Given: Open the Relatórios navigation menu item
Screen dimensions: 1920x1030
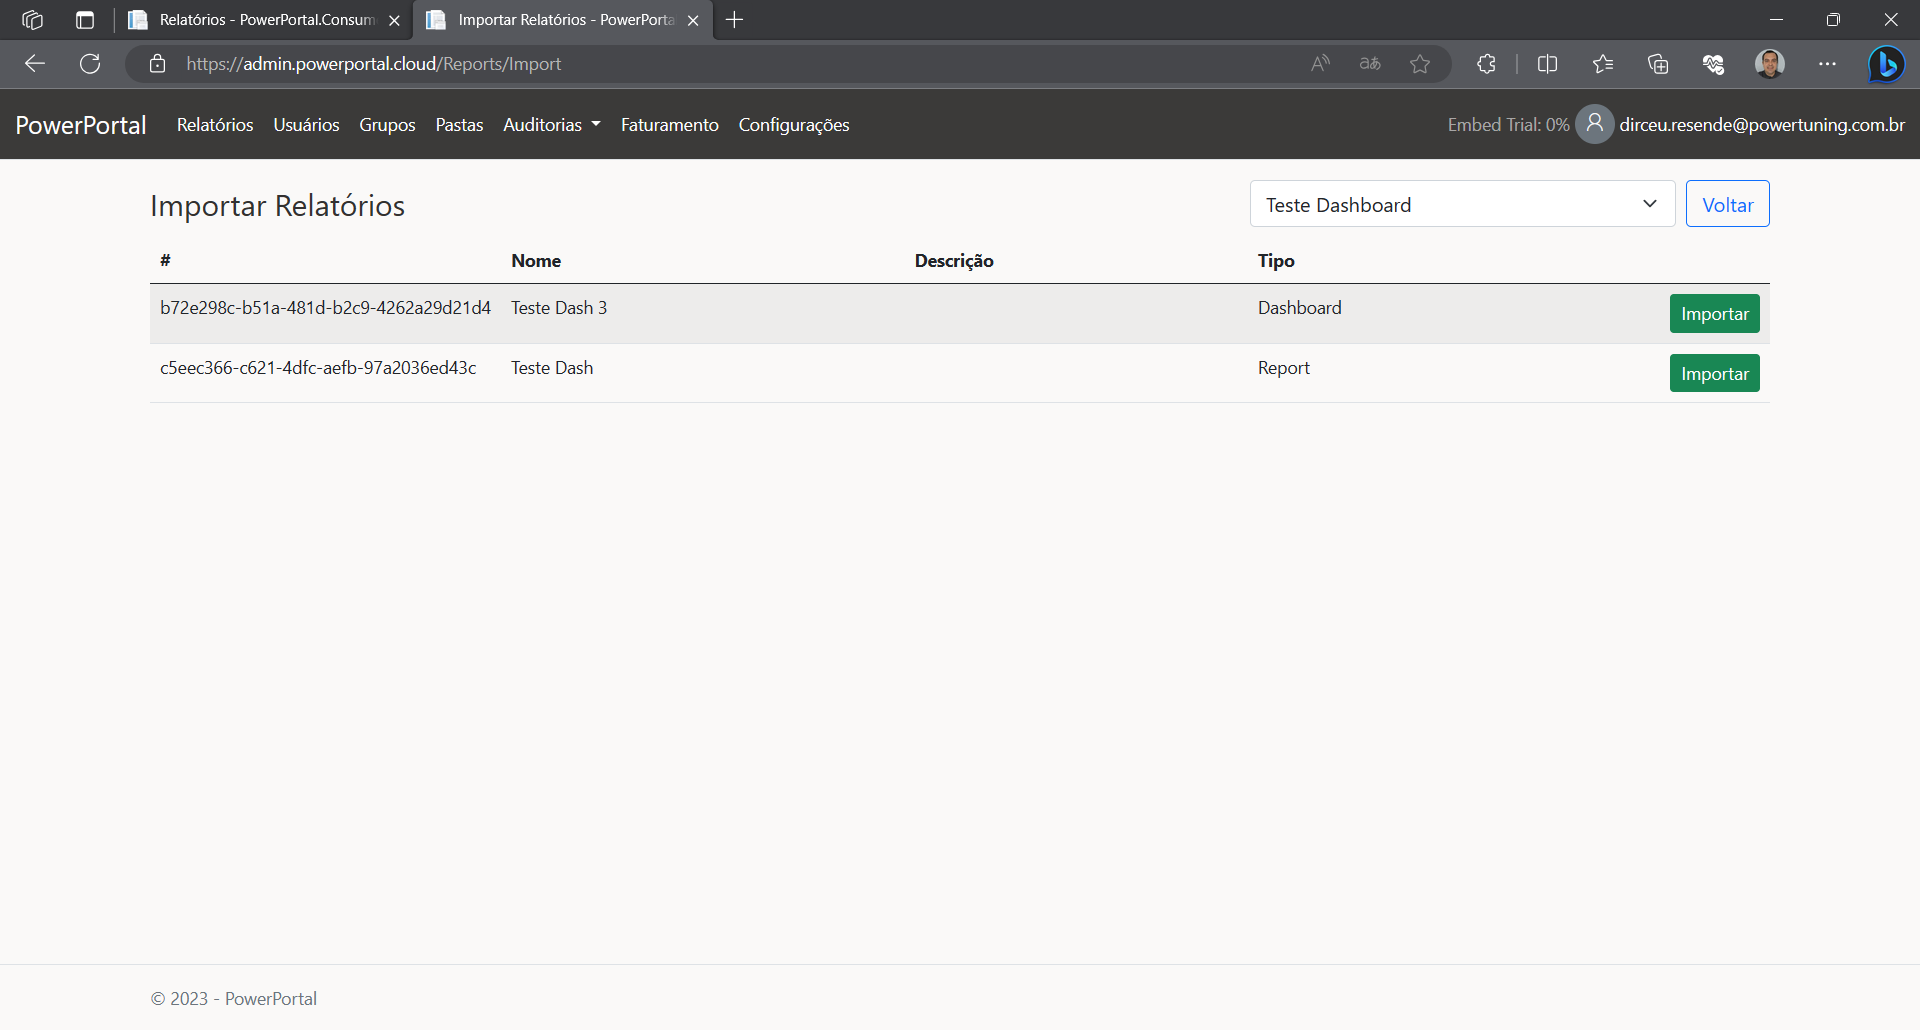Looking at the screenshot, I should [x=215, y=125].
